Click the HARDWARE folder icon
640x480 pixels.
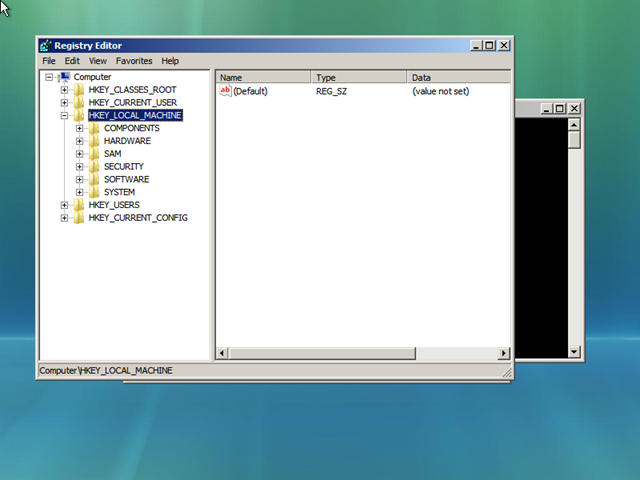(94, 141)
